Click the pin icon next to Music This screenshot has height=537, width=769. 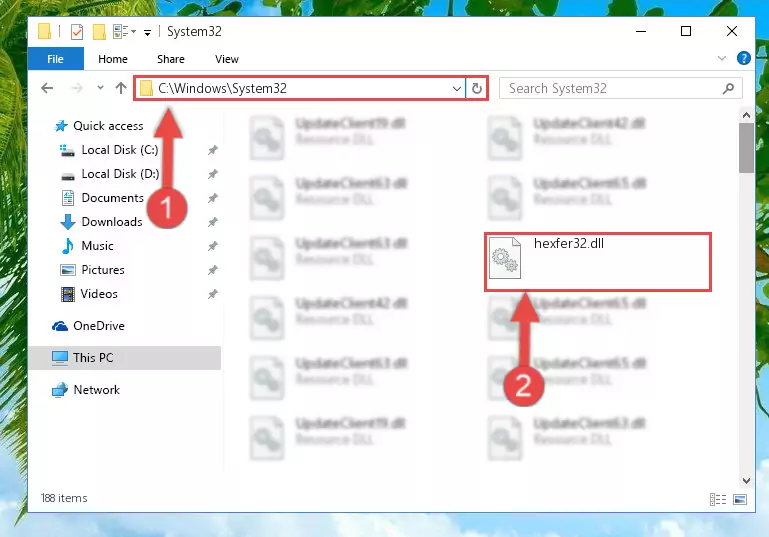(212, 246)
